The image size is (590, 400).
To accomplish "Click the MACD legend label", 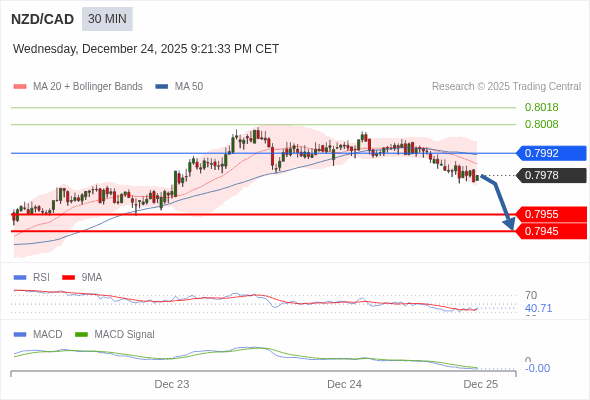I will 48,335.
